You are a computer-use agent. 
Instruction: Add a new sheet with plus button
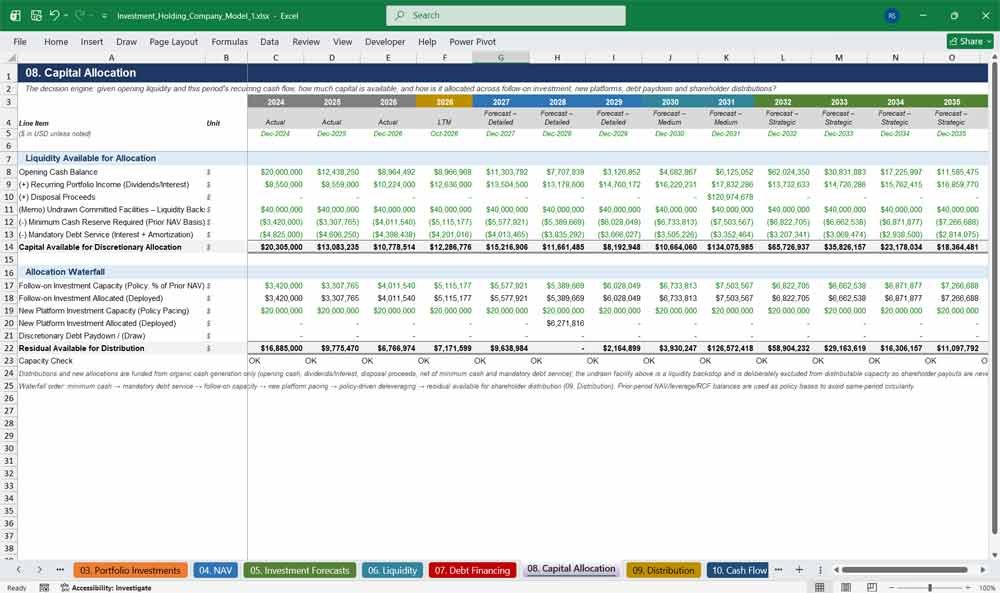(x=798, y=569)
